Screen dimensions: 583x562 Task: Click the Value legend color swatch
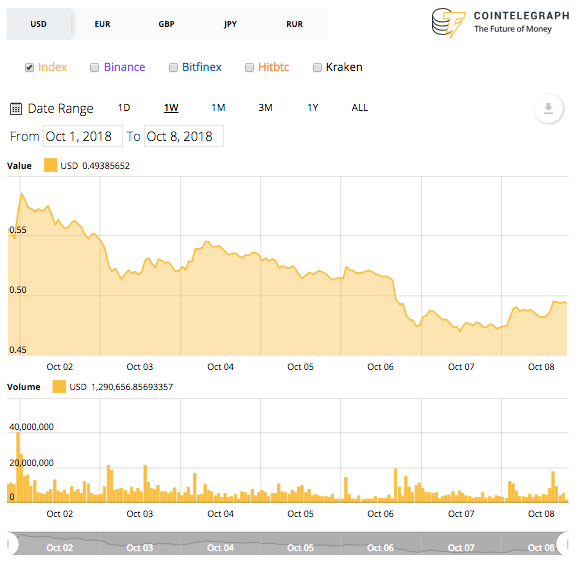click(x=50, y=165)
